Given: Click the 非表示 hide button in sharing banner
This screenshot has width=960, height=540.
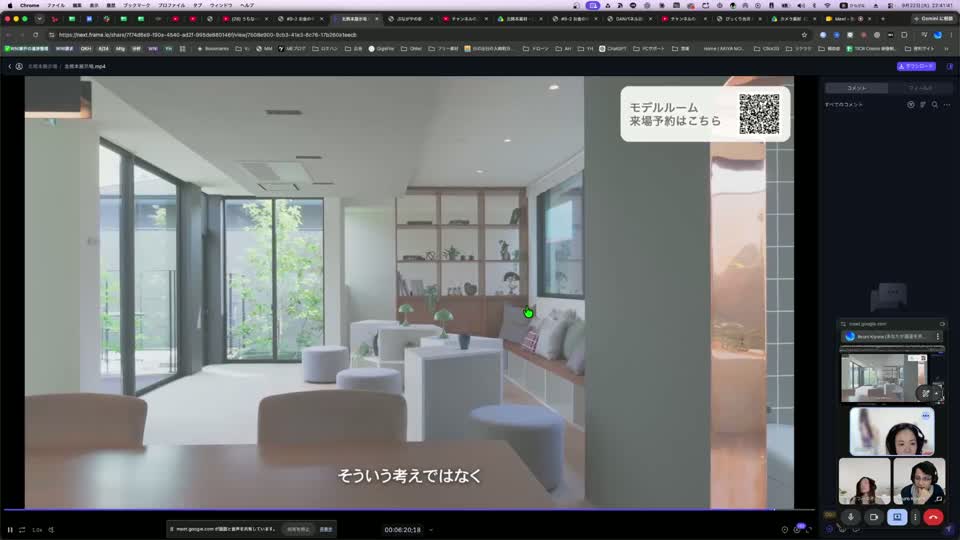Looking at the screenshot, I should (x=326, y=529).
